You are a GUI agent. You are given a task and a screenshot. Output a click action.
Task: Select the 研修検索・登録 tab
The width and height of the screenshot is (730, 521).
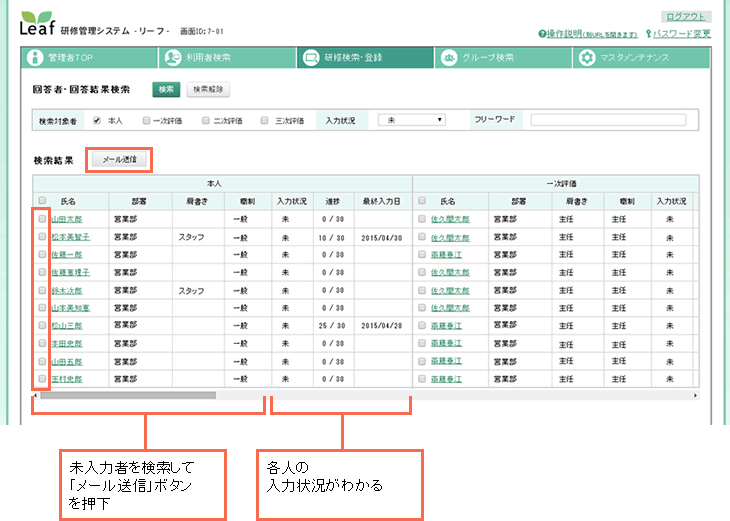365,58
